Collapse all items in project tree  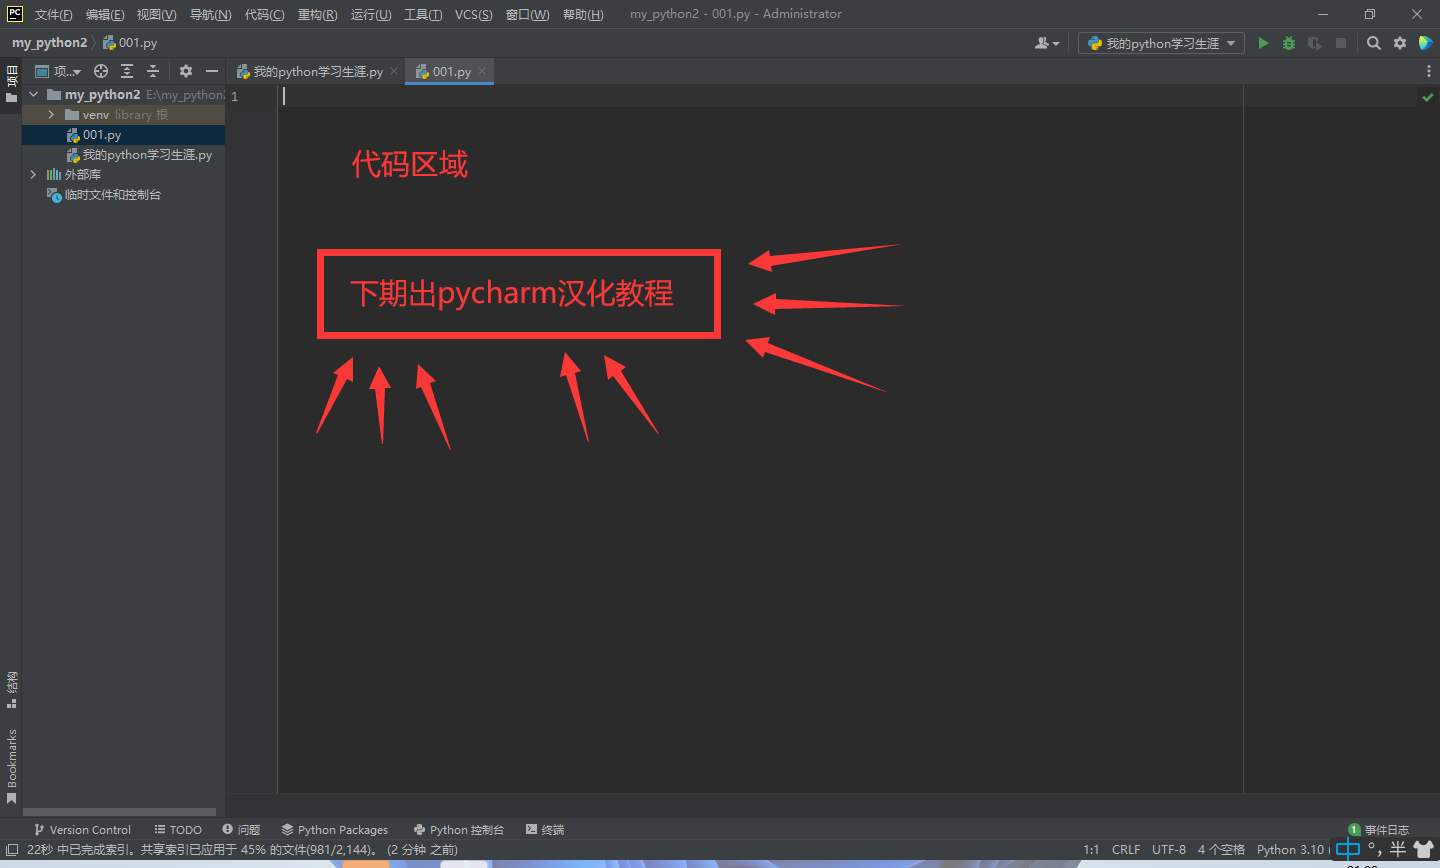153,71
